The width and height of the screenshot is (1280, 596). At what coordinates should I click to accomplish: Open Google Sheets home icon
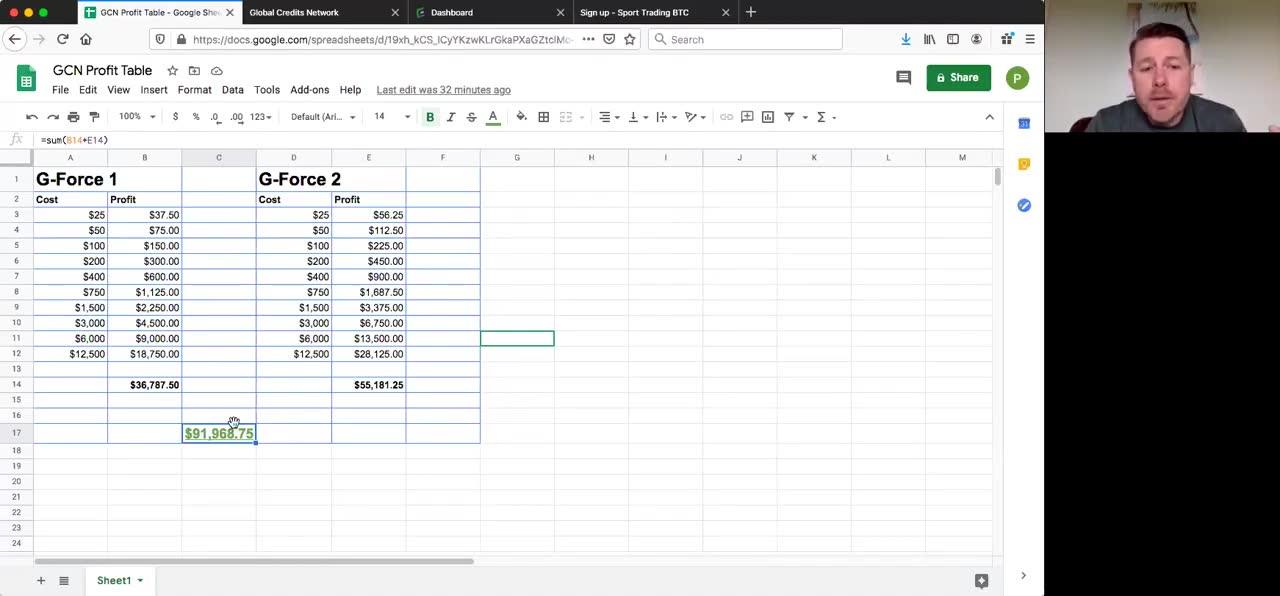pos(27,79)
